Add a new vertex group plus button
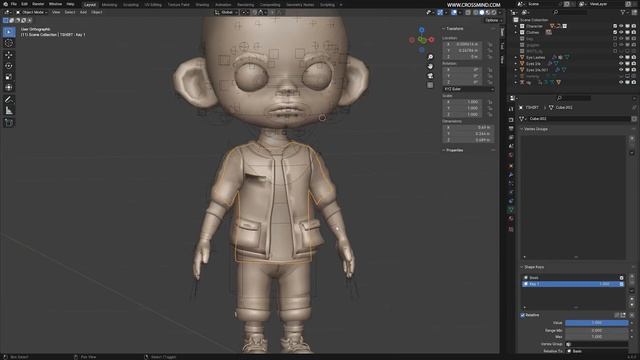The width and height of the screenshot is (640, 360). 632,138
